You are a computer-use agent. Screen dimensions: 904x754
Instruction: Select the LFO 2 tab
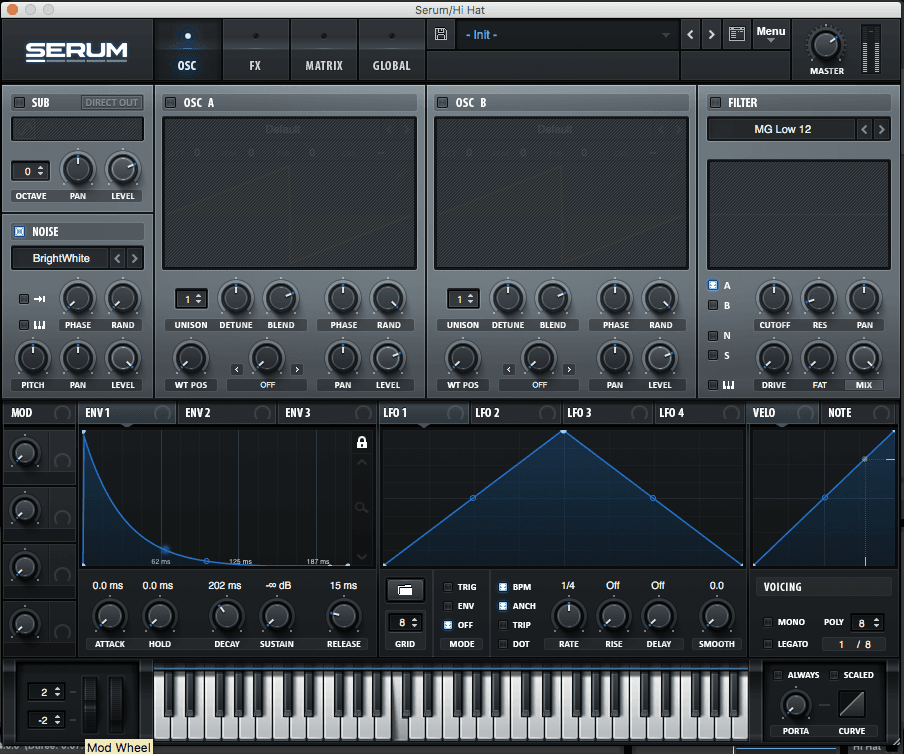[x=516, y=413]
